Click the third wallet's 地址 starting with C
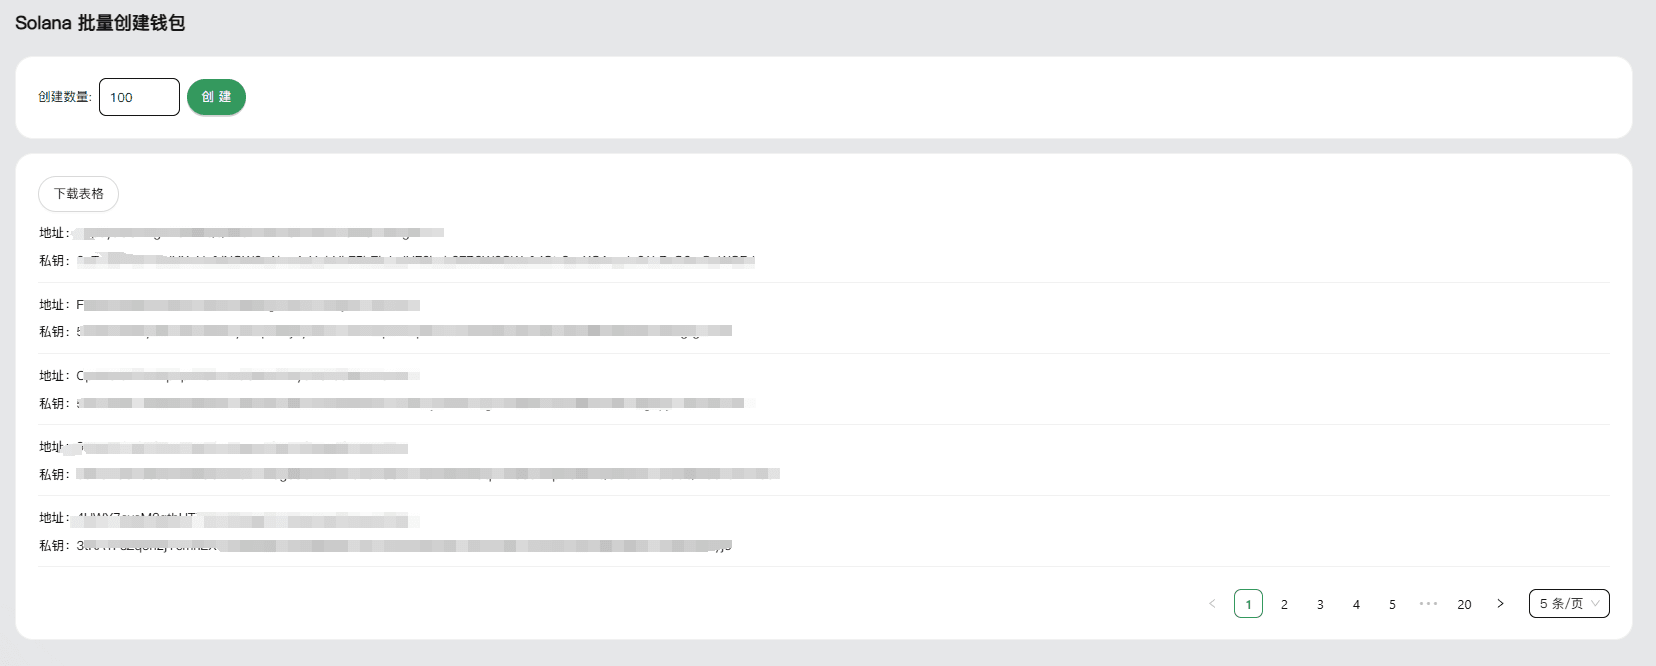This screenshot has height=666, width=1656. tap(248, 376)
